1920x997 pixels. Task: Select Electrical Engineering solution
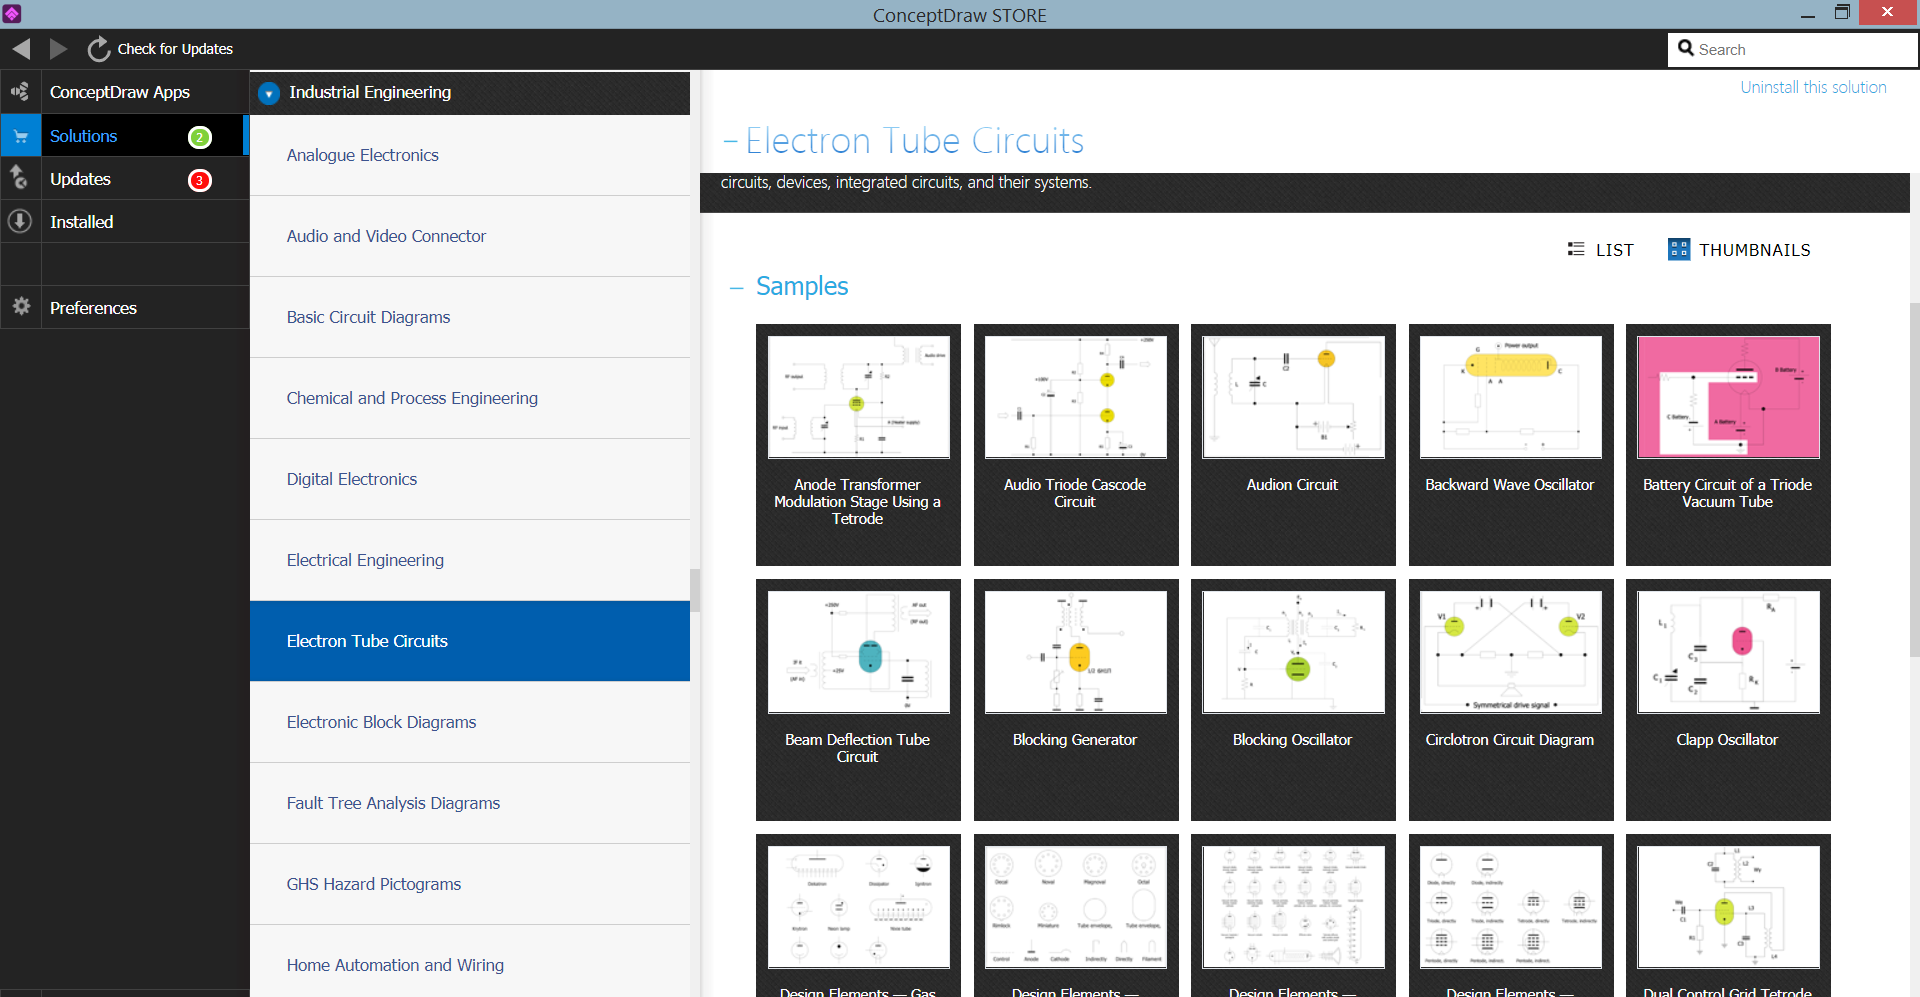coord(470,560)
